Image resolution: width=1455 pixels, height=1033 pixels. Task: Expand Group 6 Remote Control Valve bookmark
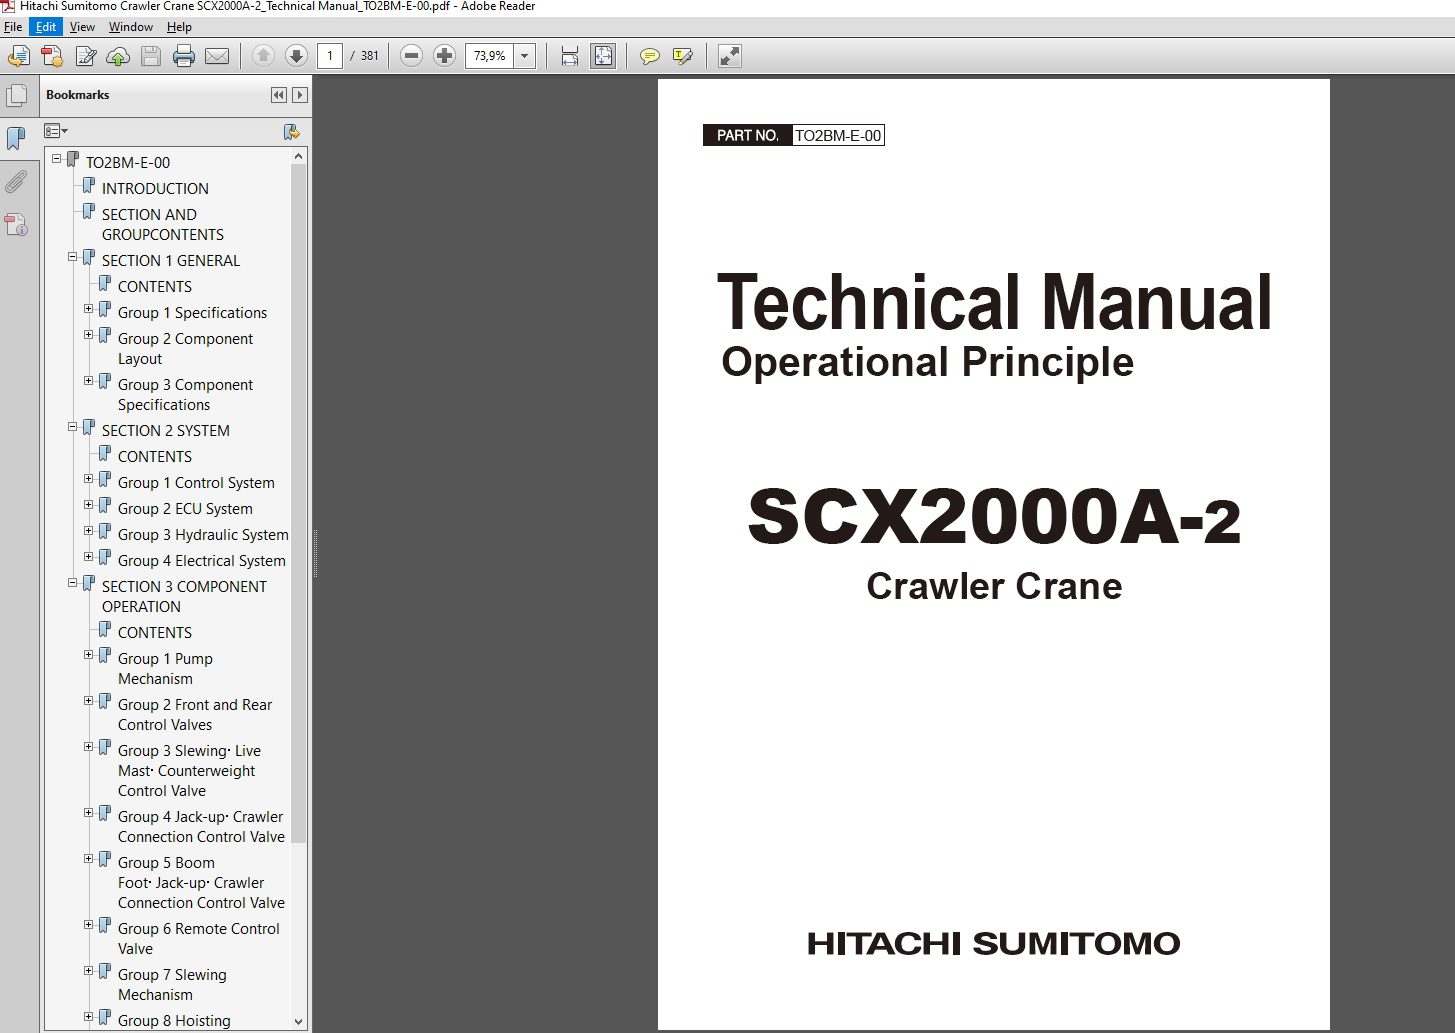(x=89, y=925)
